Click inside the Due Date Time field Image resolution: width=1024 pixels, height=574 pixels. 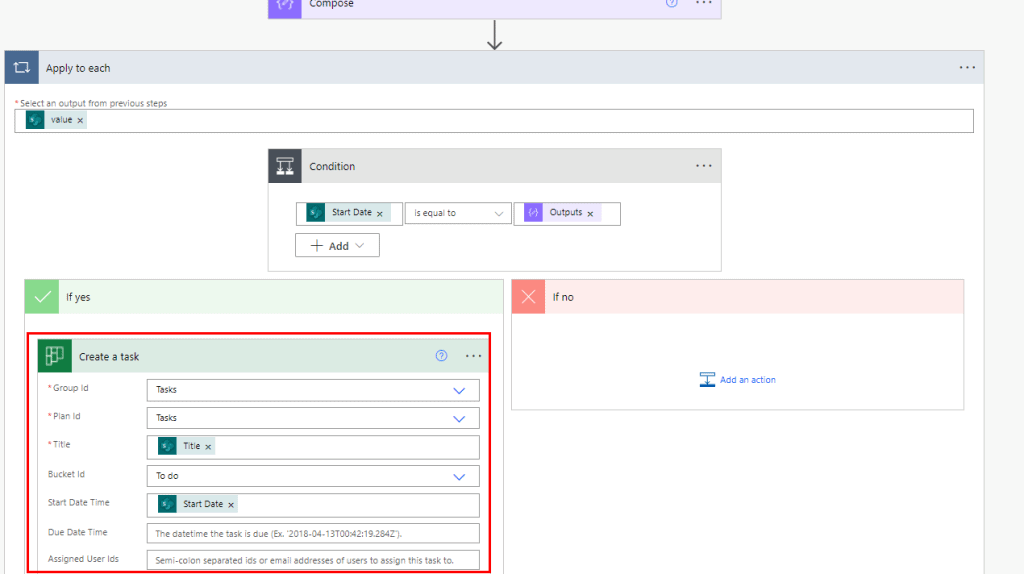pyautogui.click(x=313, y=534)
